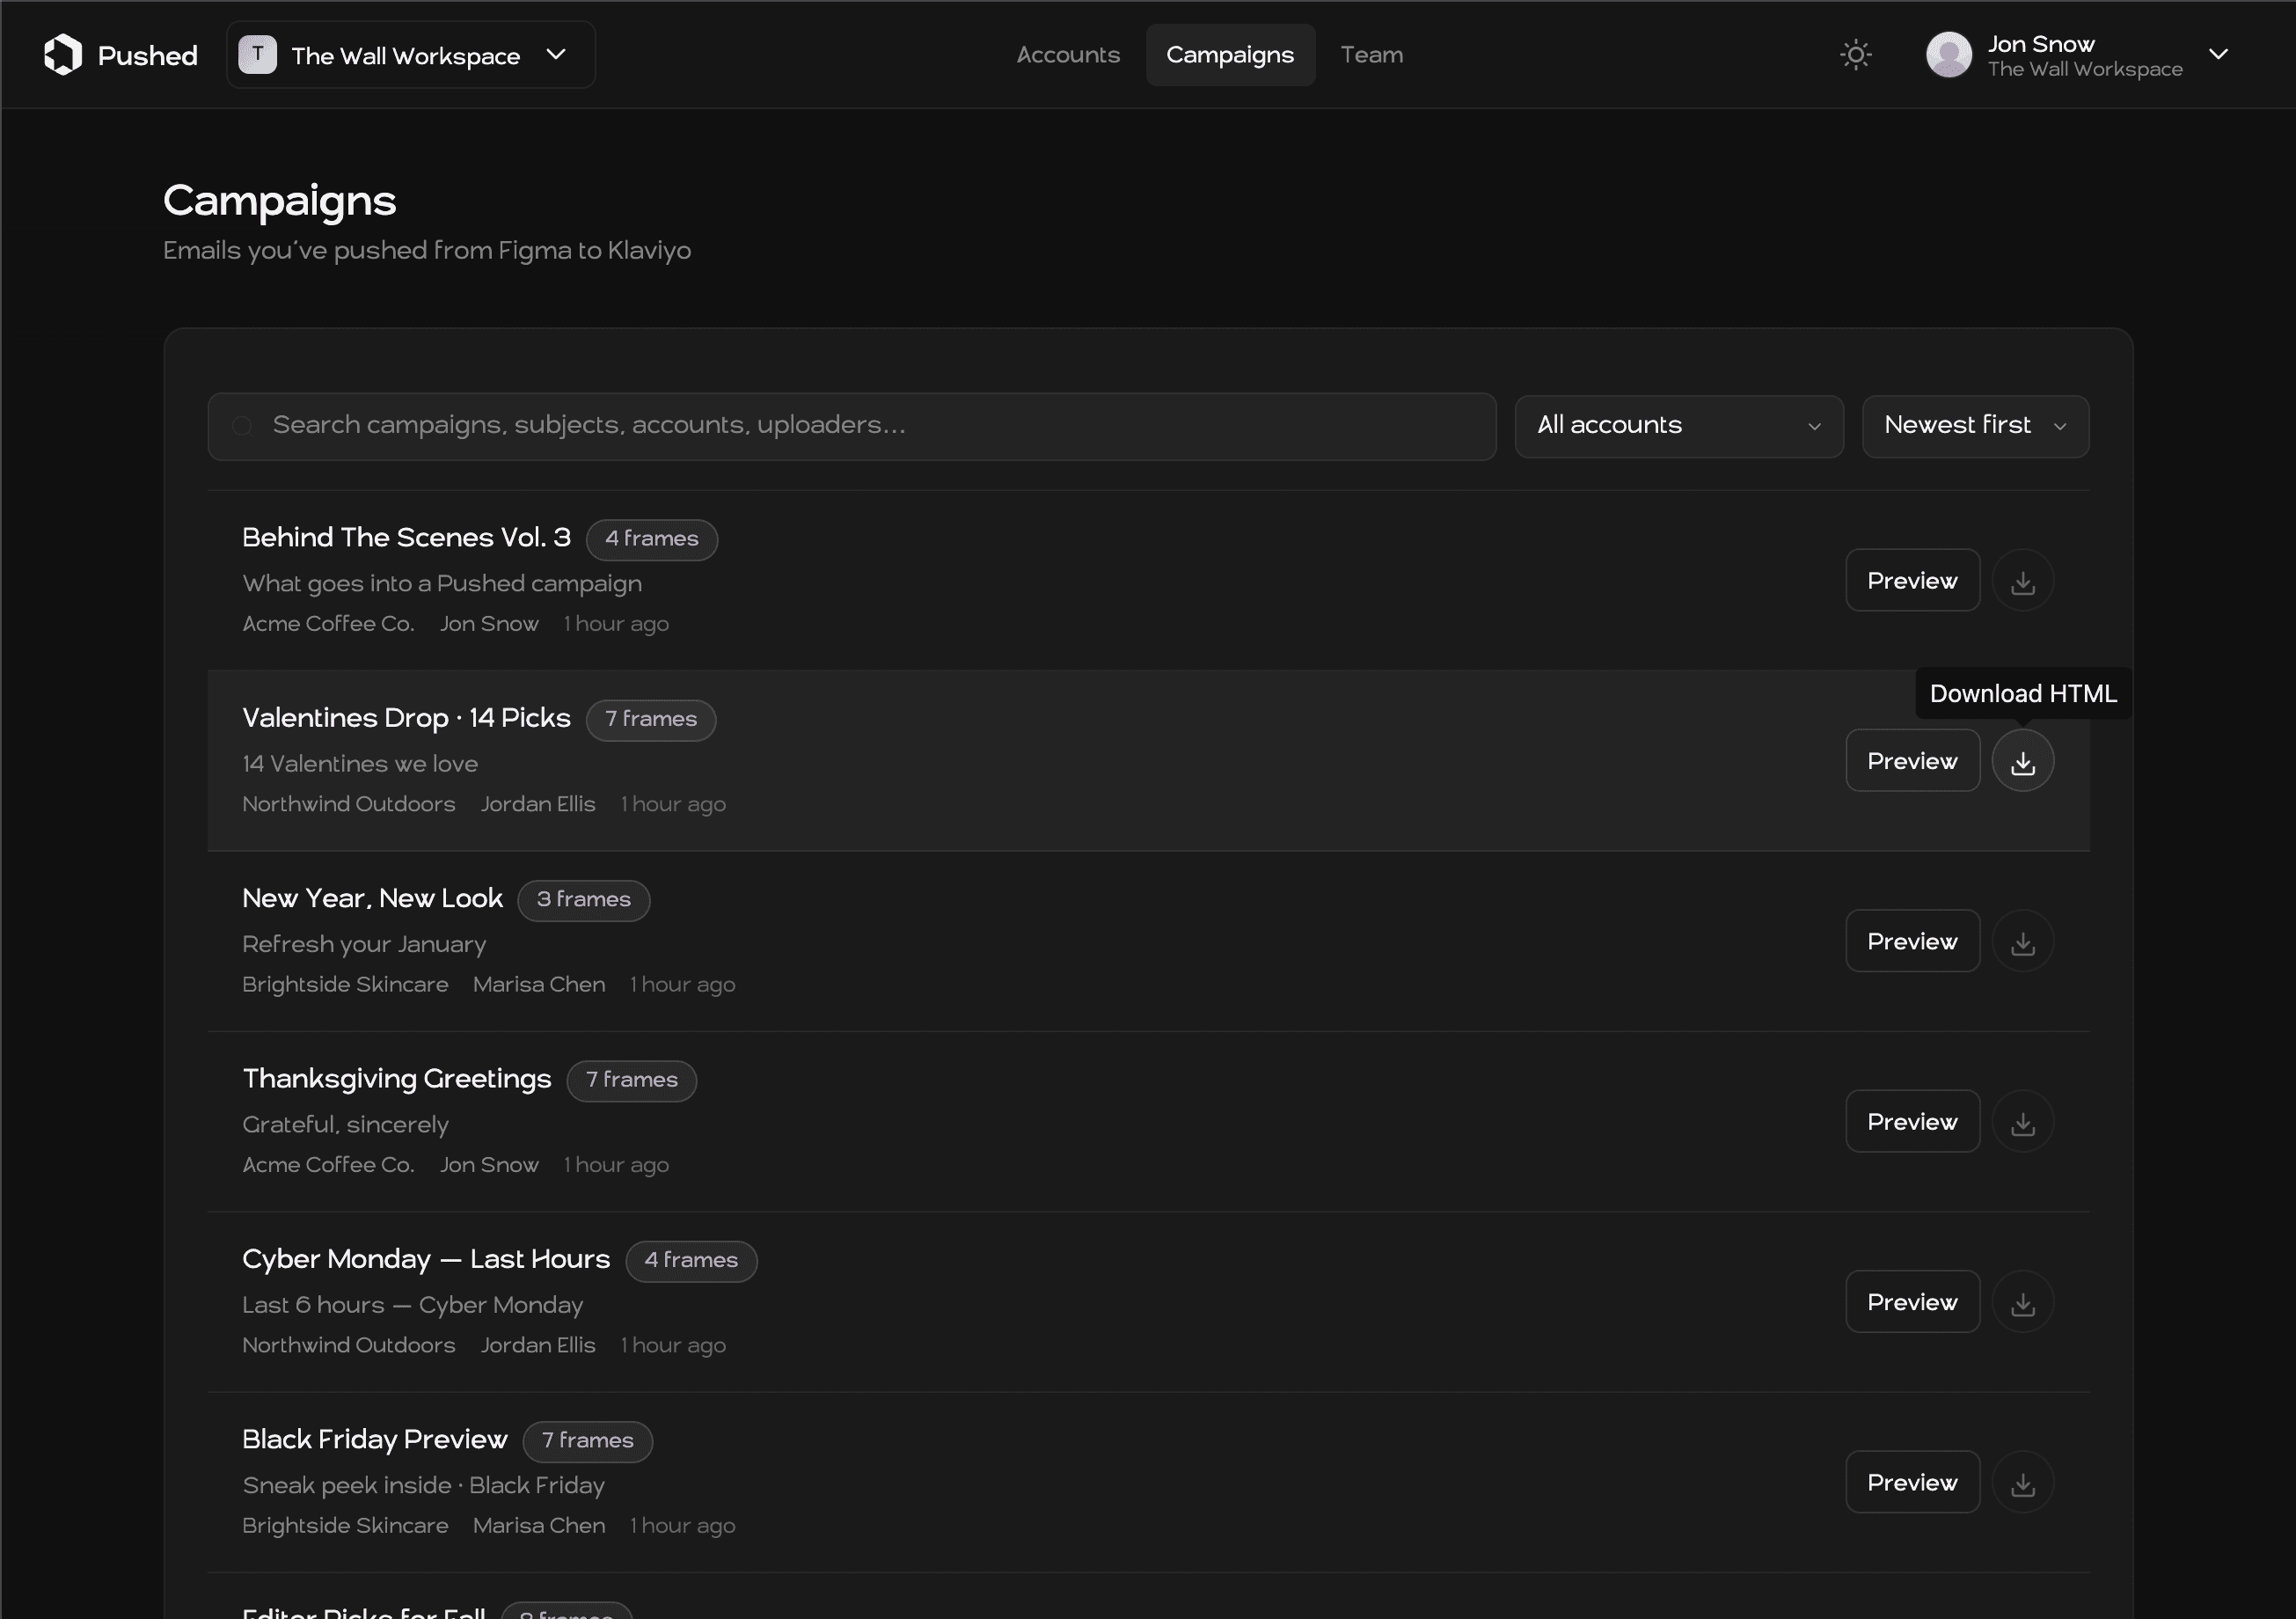Viewport: 2296px width, 1619px height.
Task: Click Behind The Scenes Vol. 3 title
Action: point(406,538)
